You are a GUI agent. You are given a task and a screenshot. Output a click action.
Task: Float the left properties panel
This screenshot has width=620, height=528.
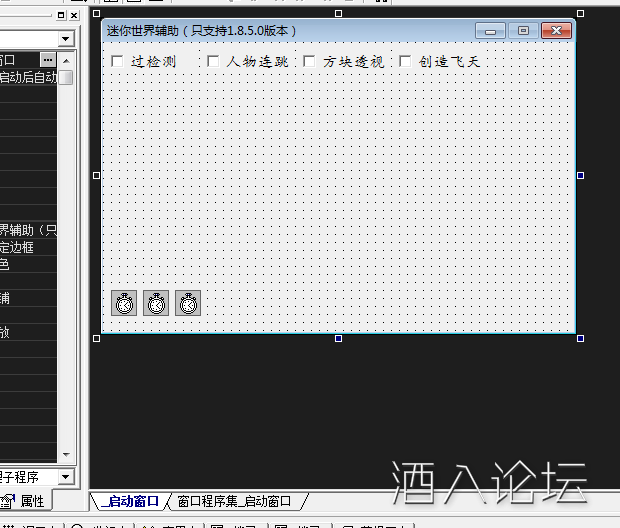(x=60, y=16)
